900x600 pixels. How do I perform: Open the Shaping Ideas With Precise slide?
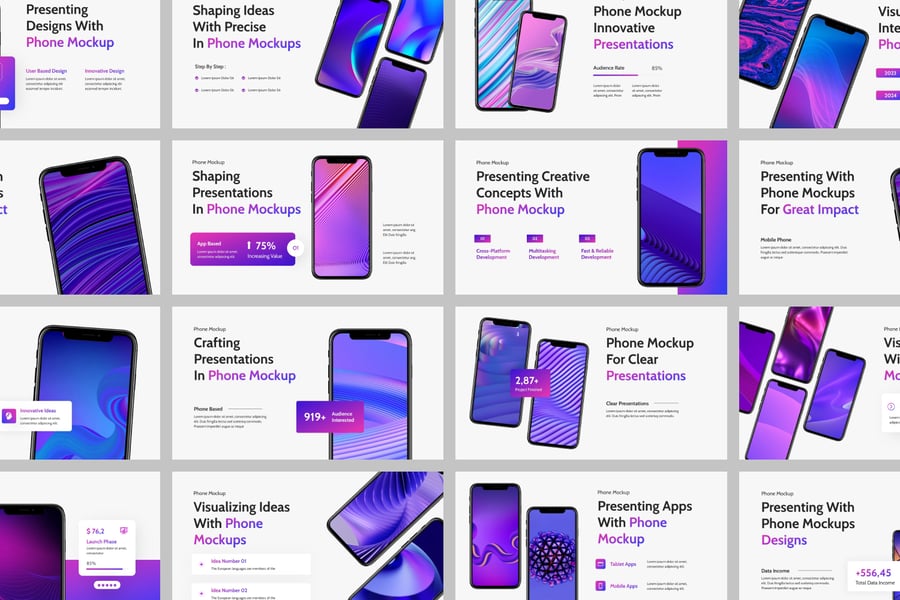point(308,64)
